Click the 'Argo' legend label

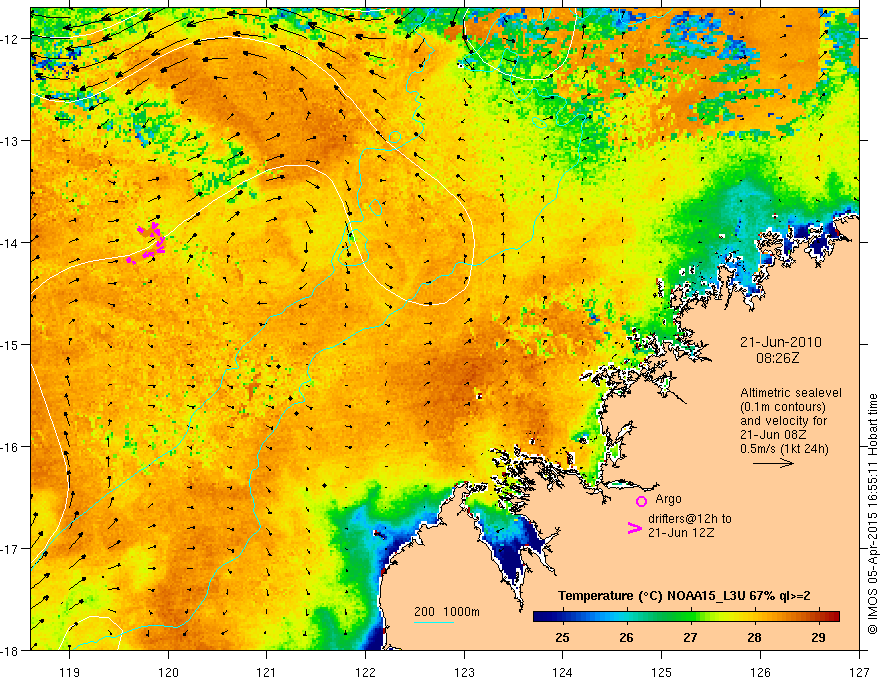pyautogui.click(x=668, y=499)
